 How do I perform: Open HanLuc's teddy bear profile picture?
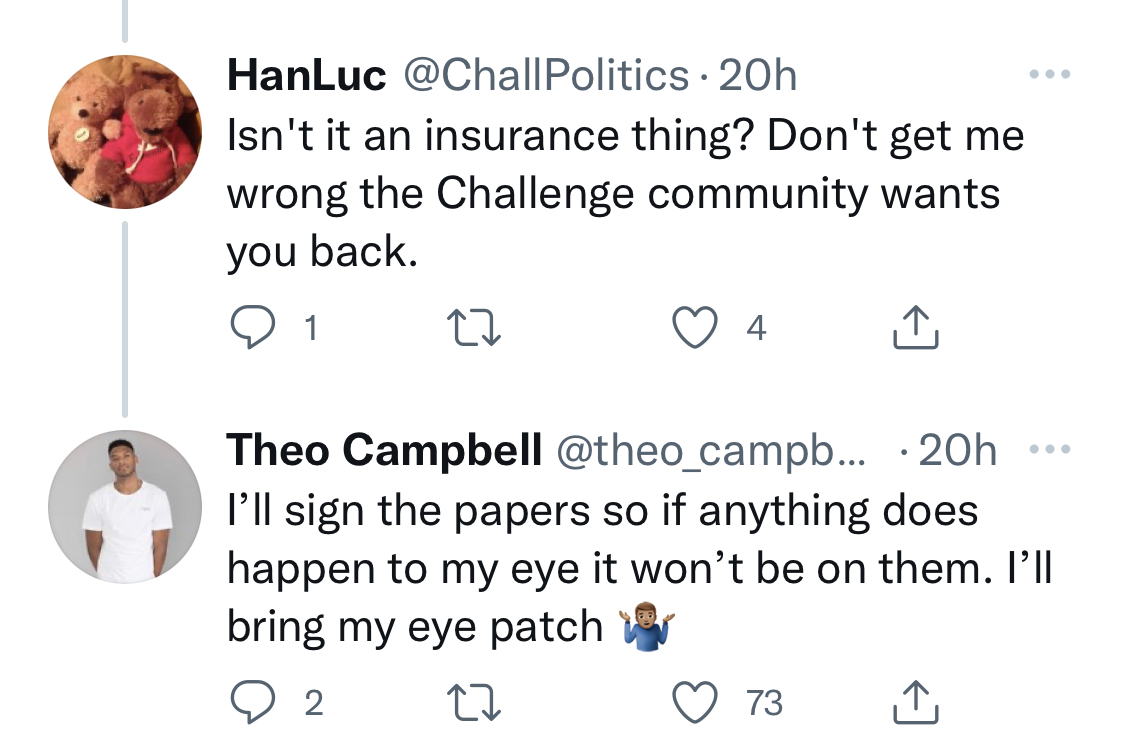point(125,132)
